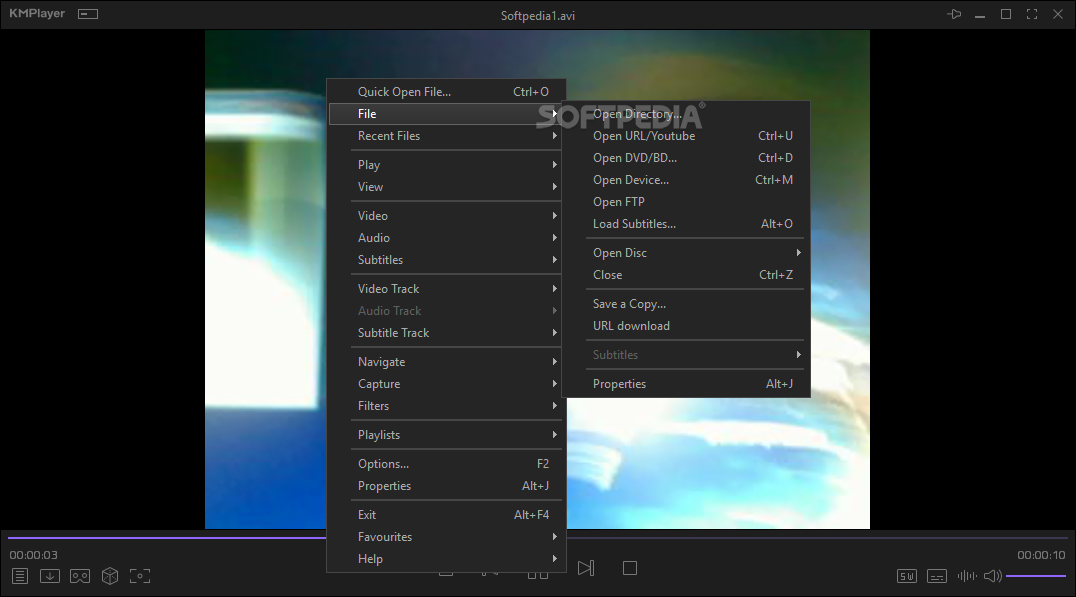The height and width of the screenshot is (597, 1076).
Task: Choose Exit from menu
Action: 446,515
